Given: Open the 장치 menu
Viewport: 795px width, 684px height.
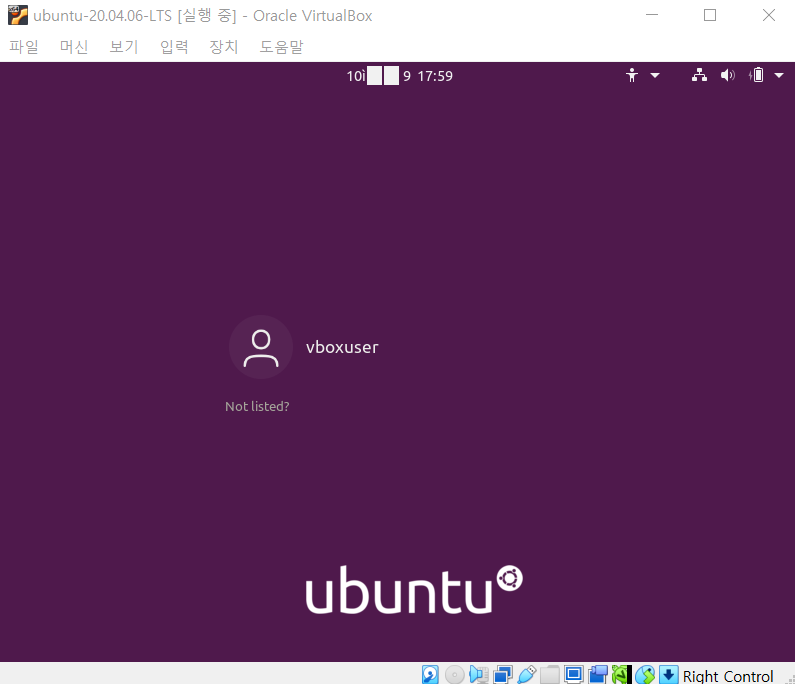Looking at the screenshot, I should click(224, 47).
